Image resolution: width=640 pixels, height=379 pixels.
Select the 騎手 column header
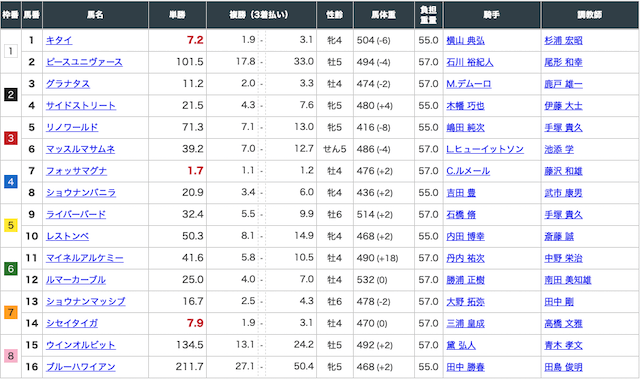(492, 15)
